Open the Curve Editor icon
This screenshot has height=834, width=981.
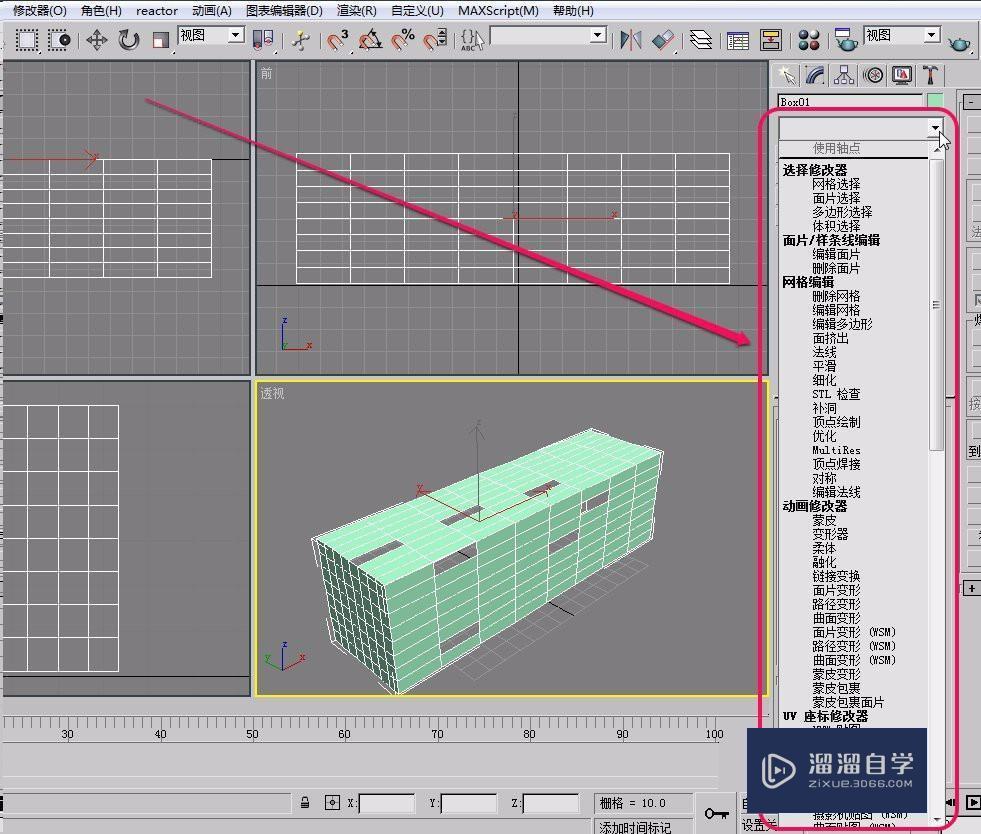pos(738,40)
